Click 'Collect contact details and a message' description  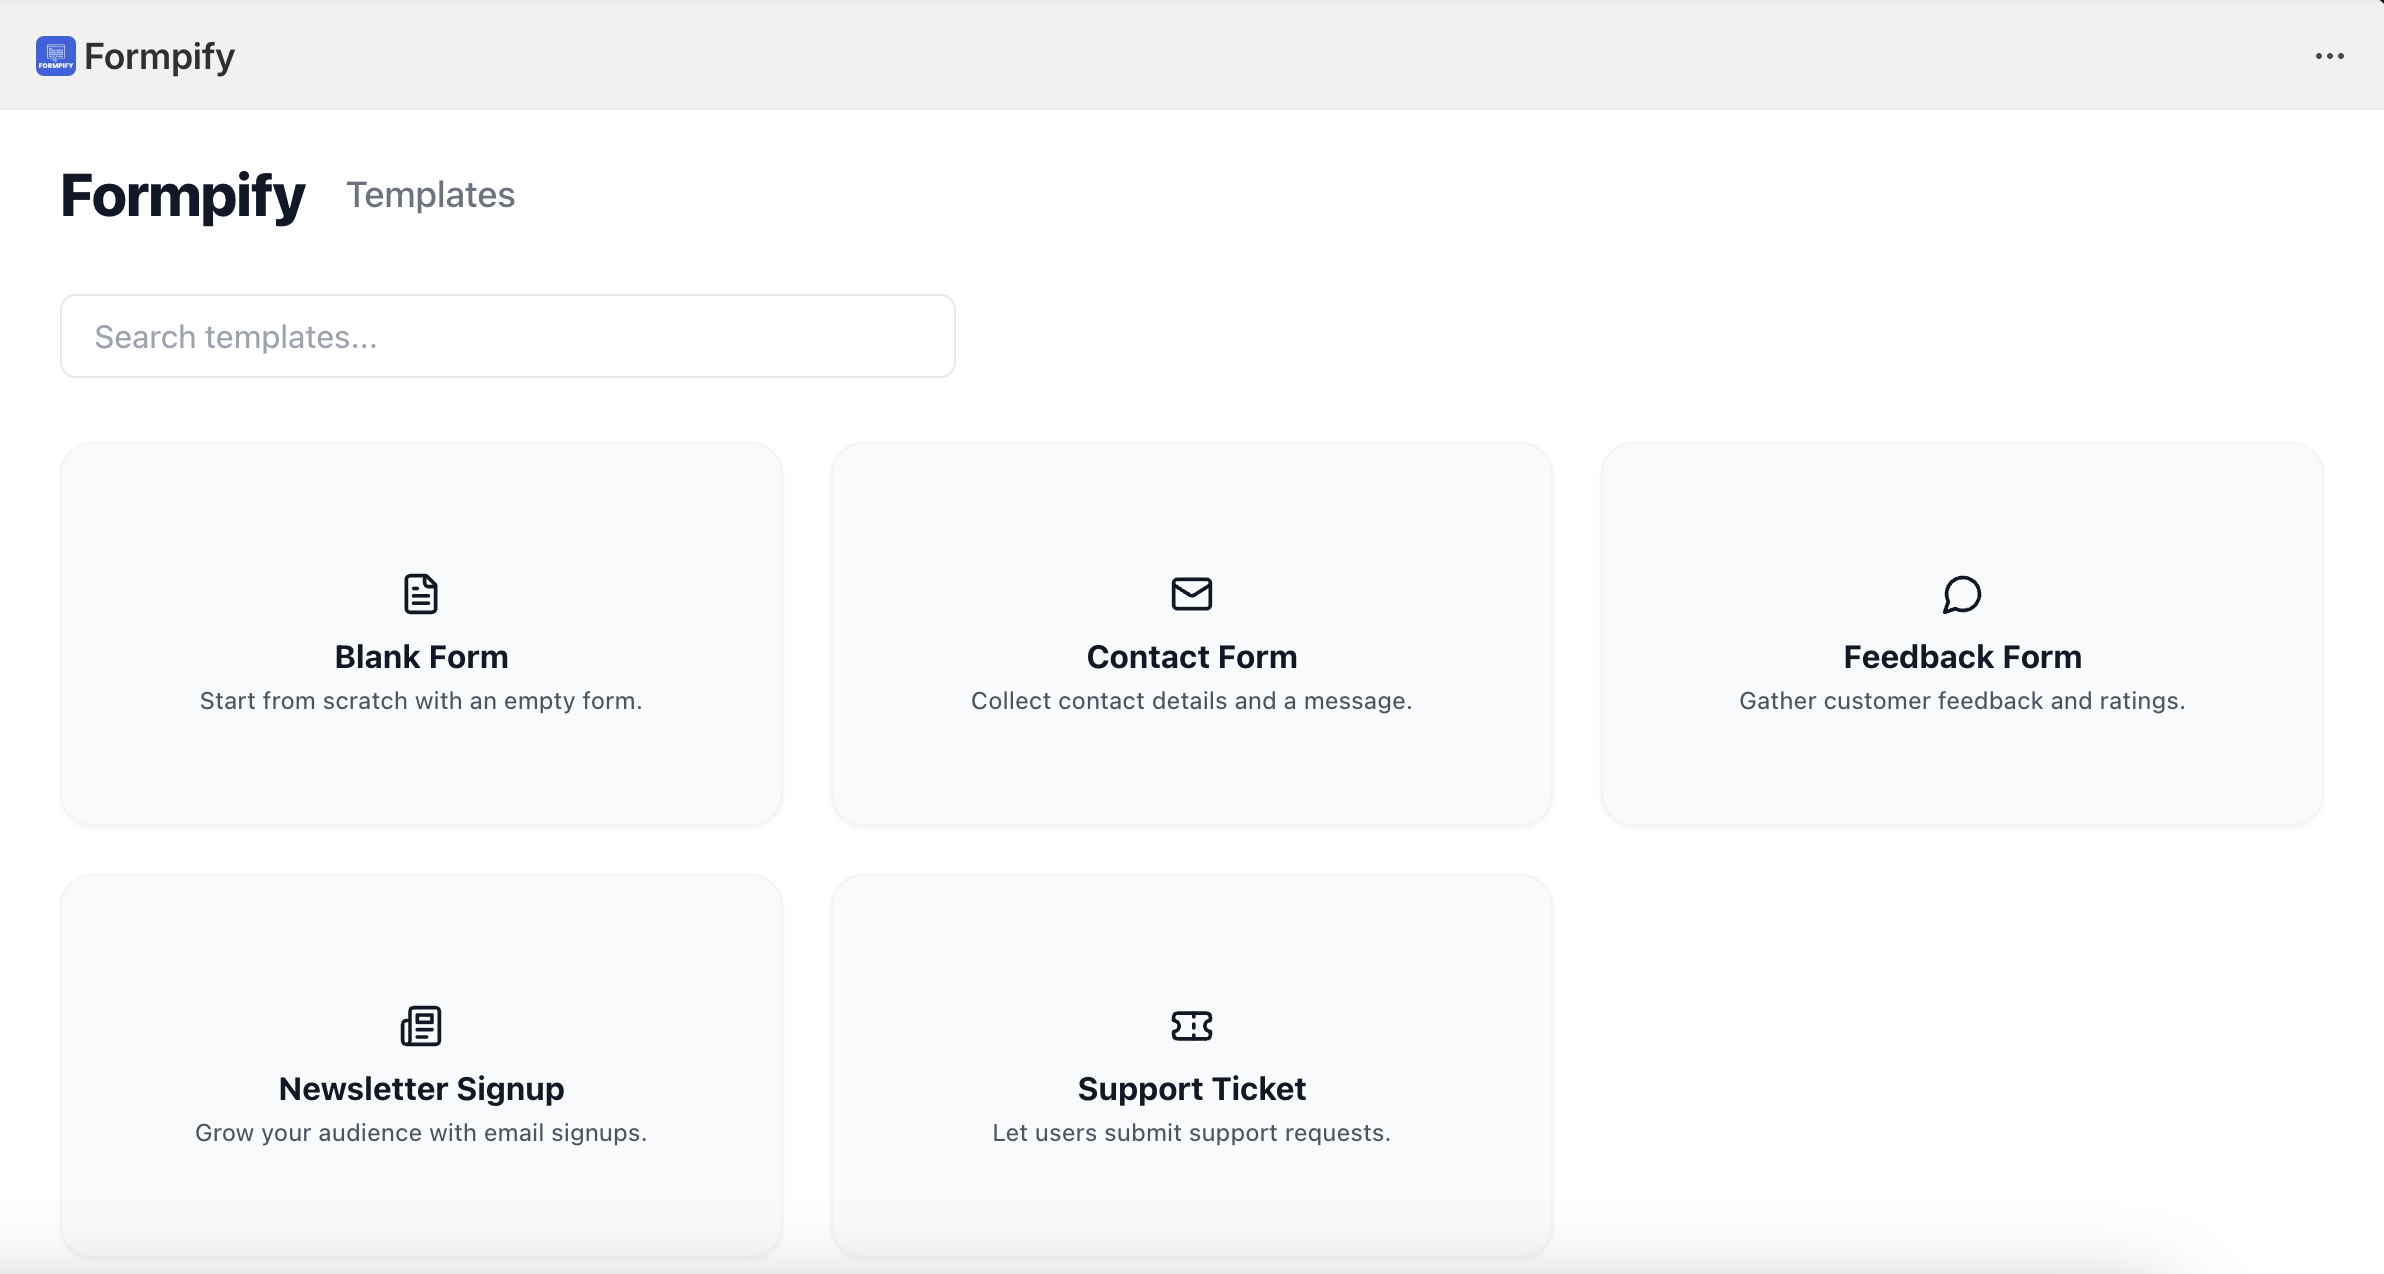tap(1191, 701)
